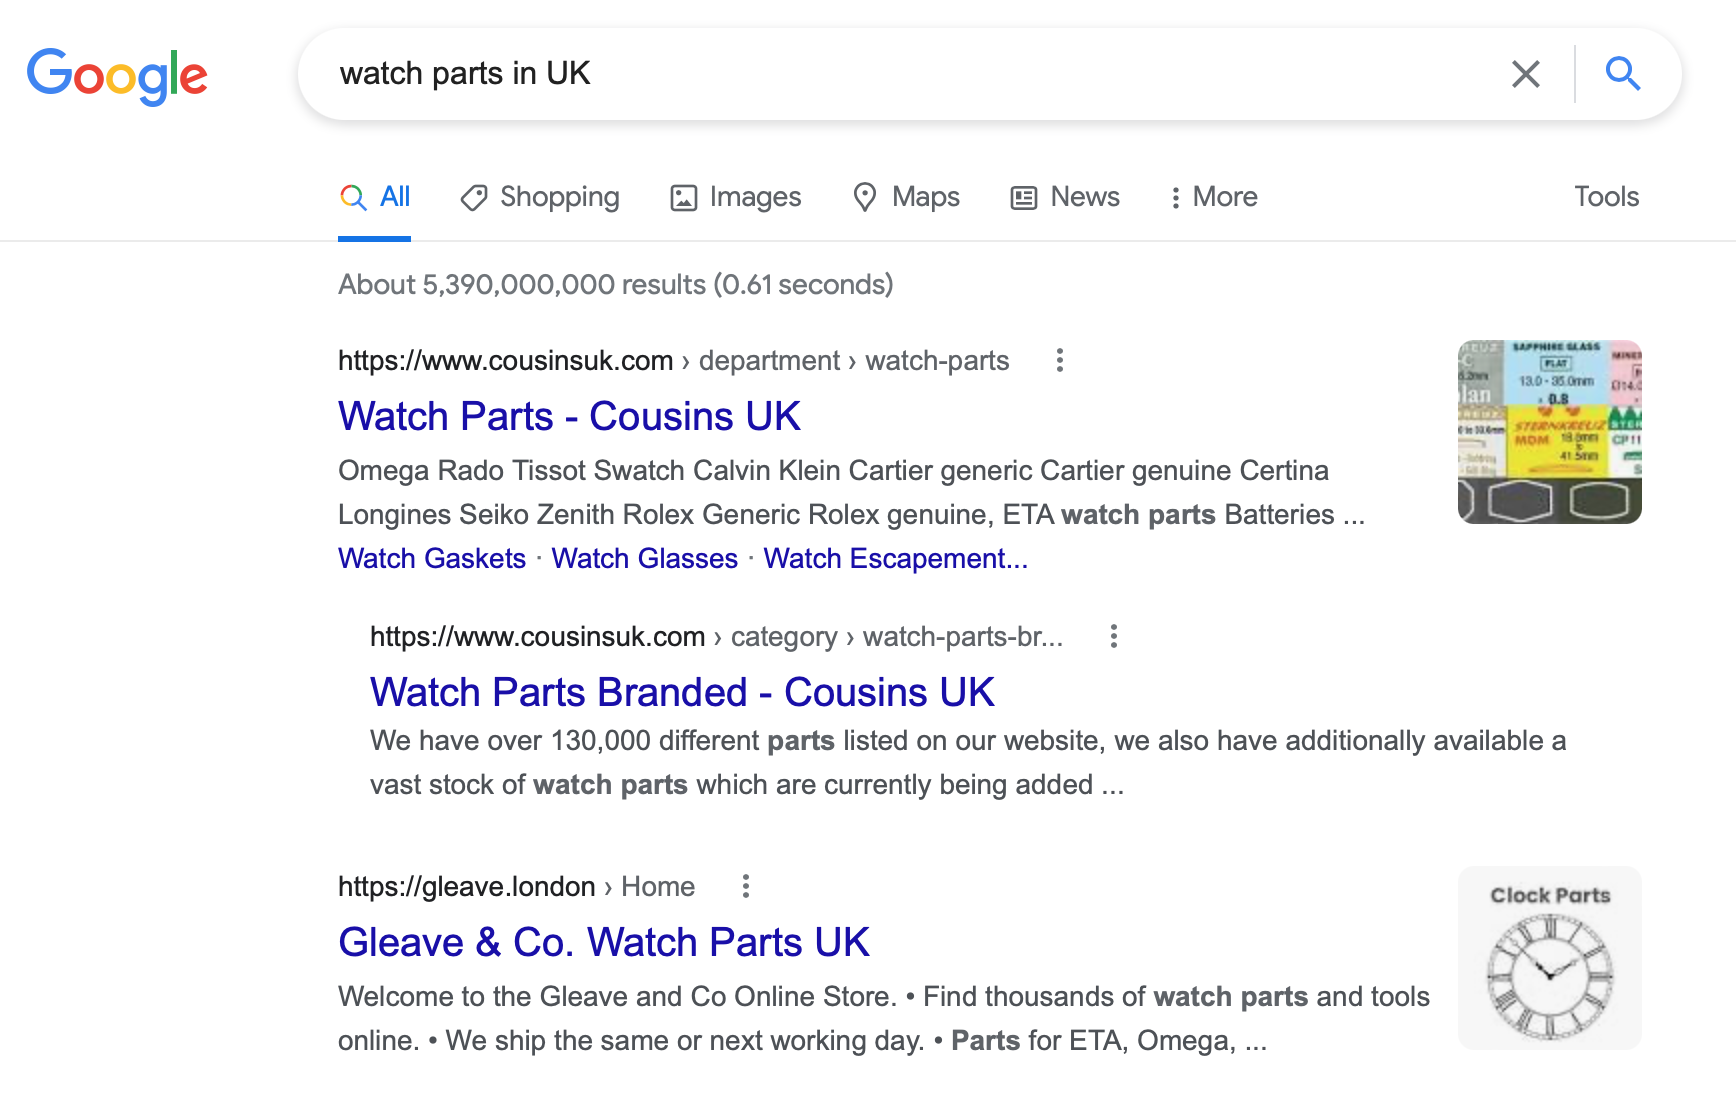Click the blue magnifier search icon

[x=1622, y=74]
